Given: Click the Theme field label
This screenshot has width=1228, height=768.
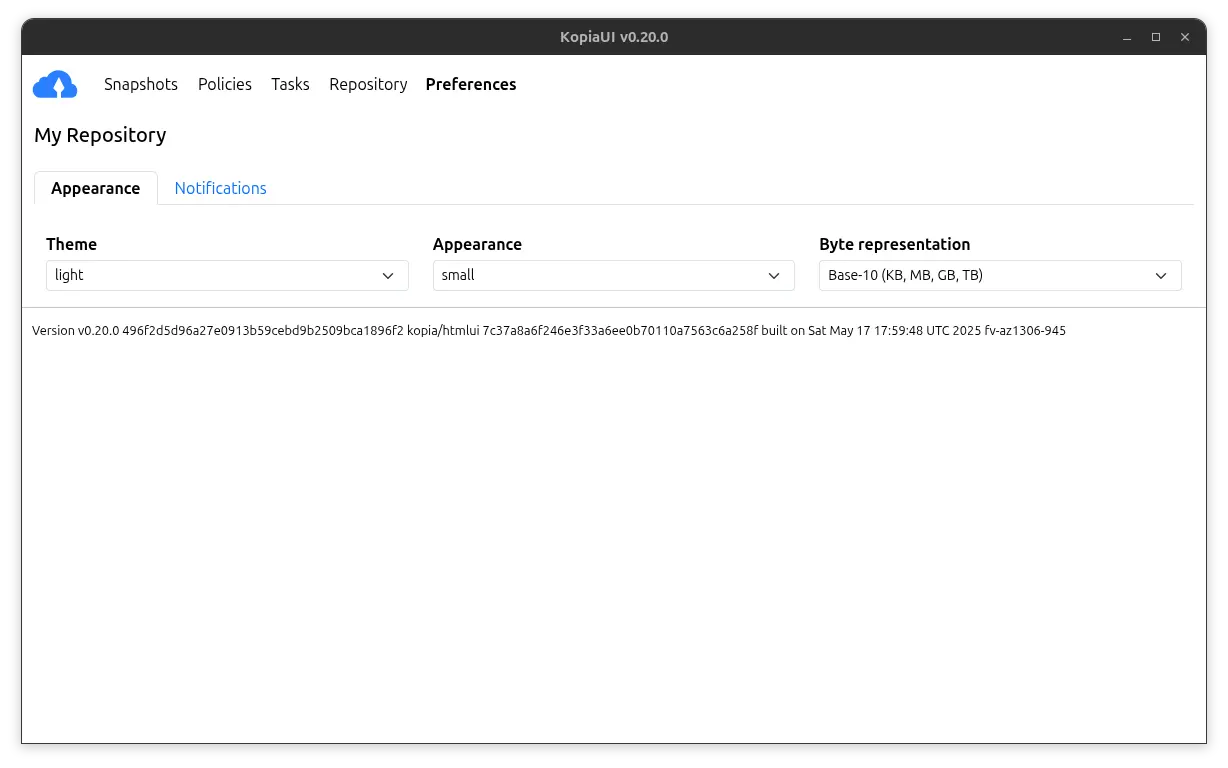Looking at the screenshot, I should 71,244.
